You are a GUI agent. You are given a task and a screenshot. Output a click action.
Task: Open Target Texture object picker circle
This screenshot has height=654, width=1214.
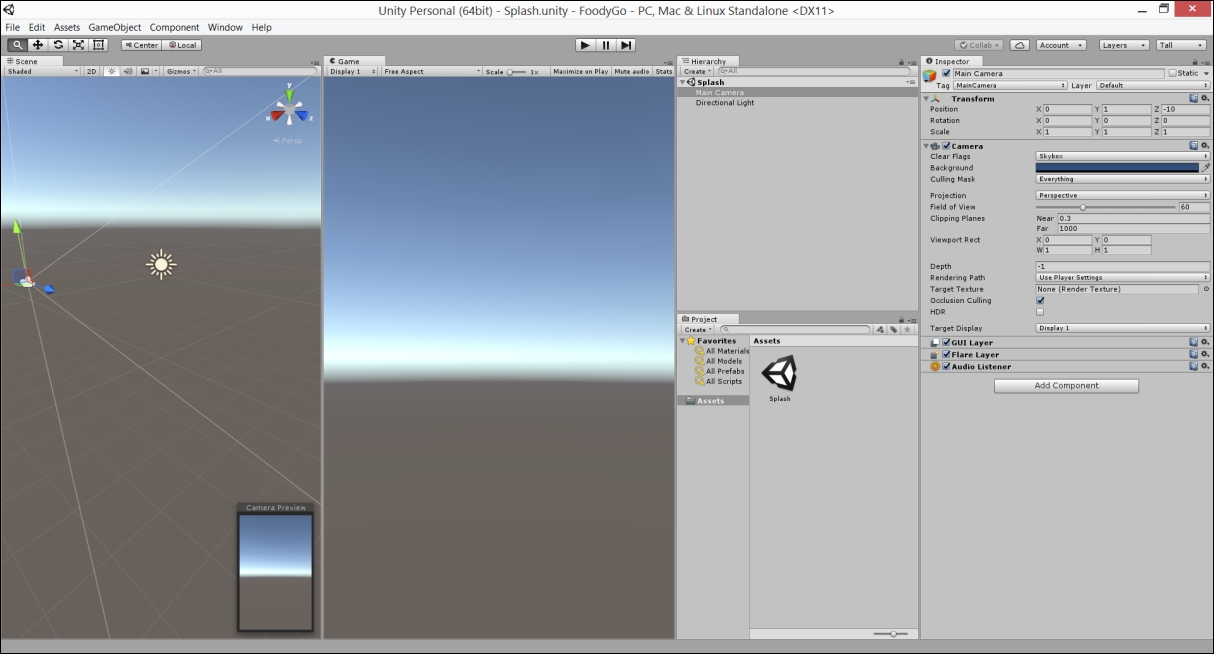1206,289
